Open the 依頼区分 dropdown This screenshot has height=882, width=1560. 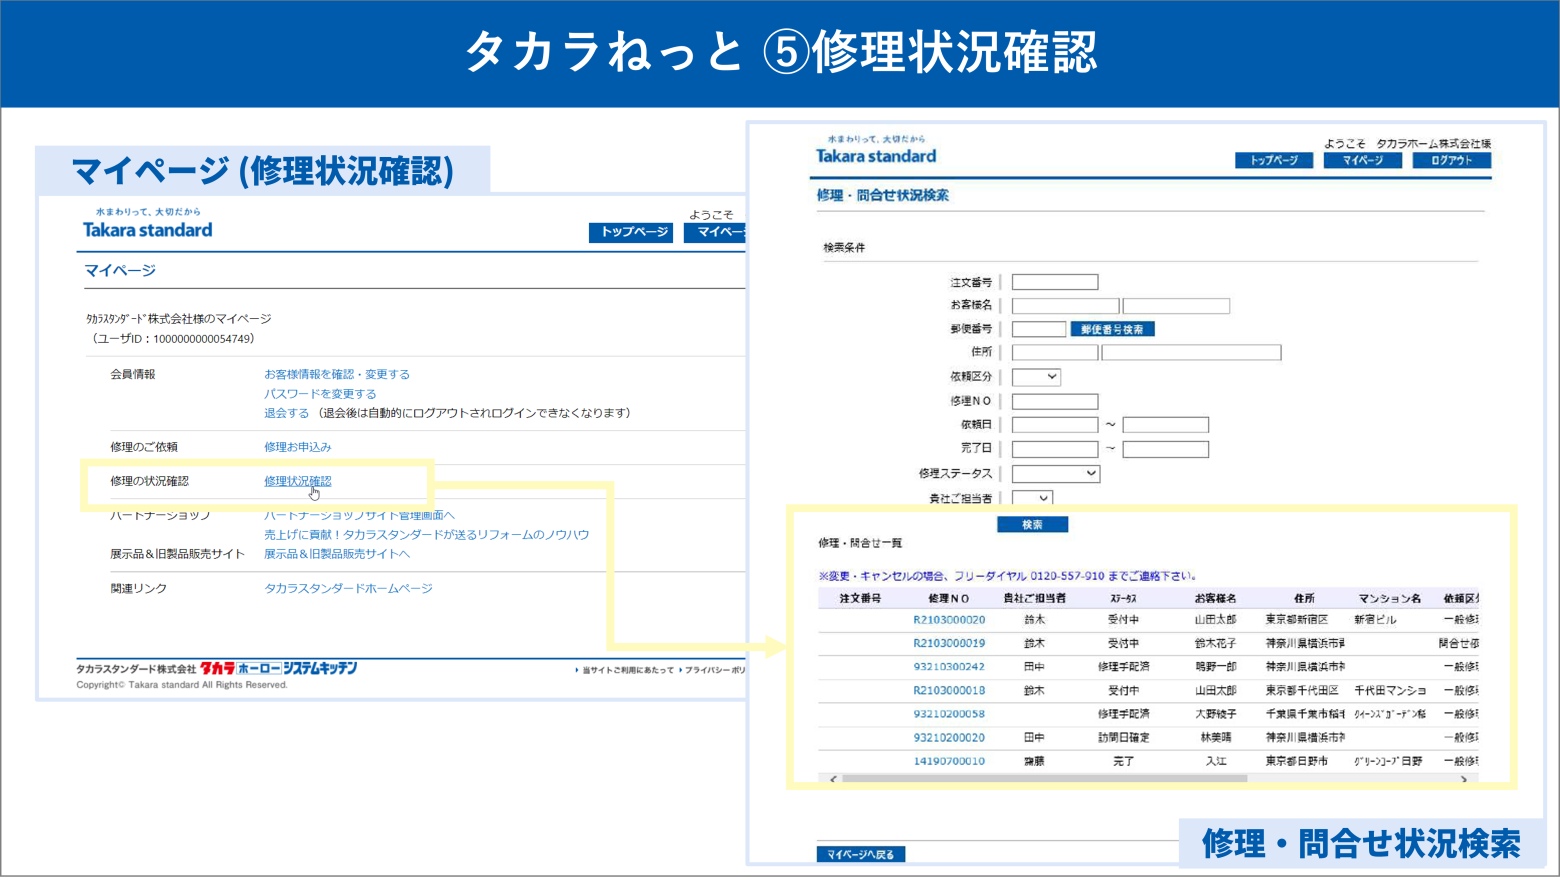(x=1036, y=377)
